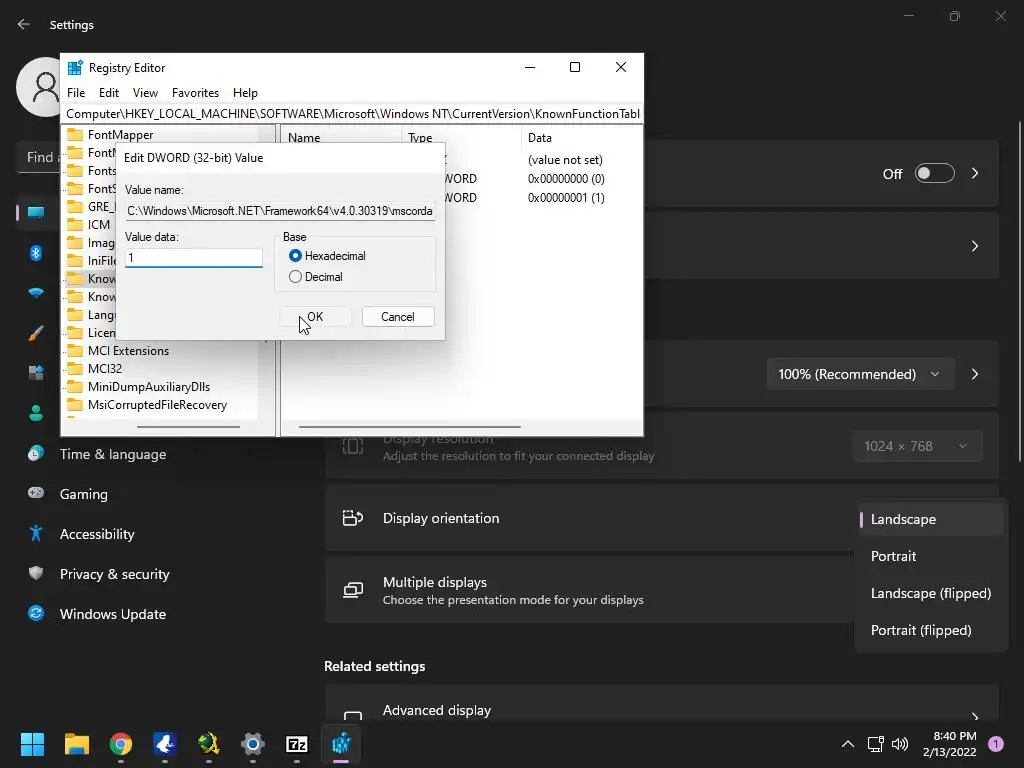Open File Explorer from taskbar
1024x768 pixels.
76,744
